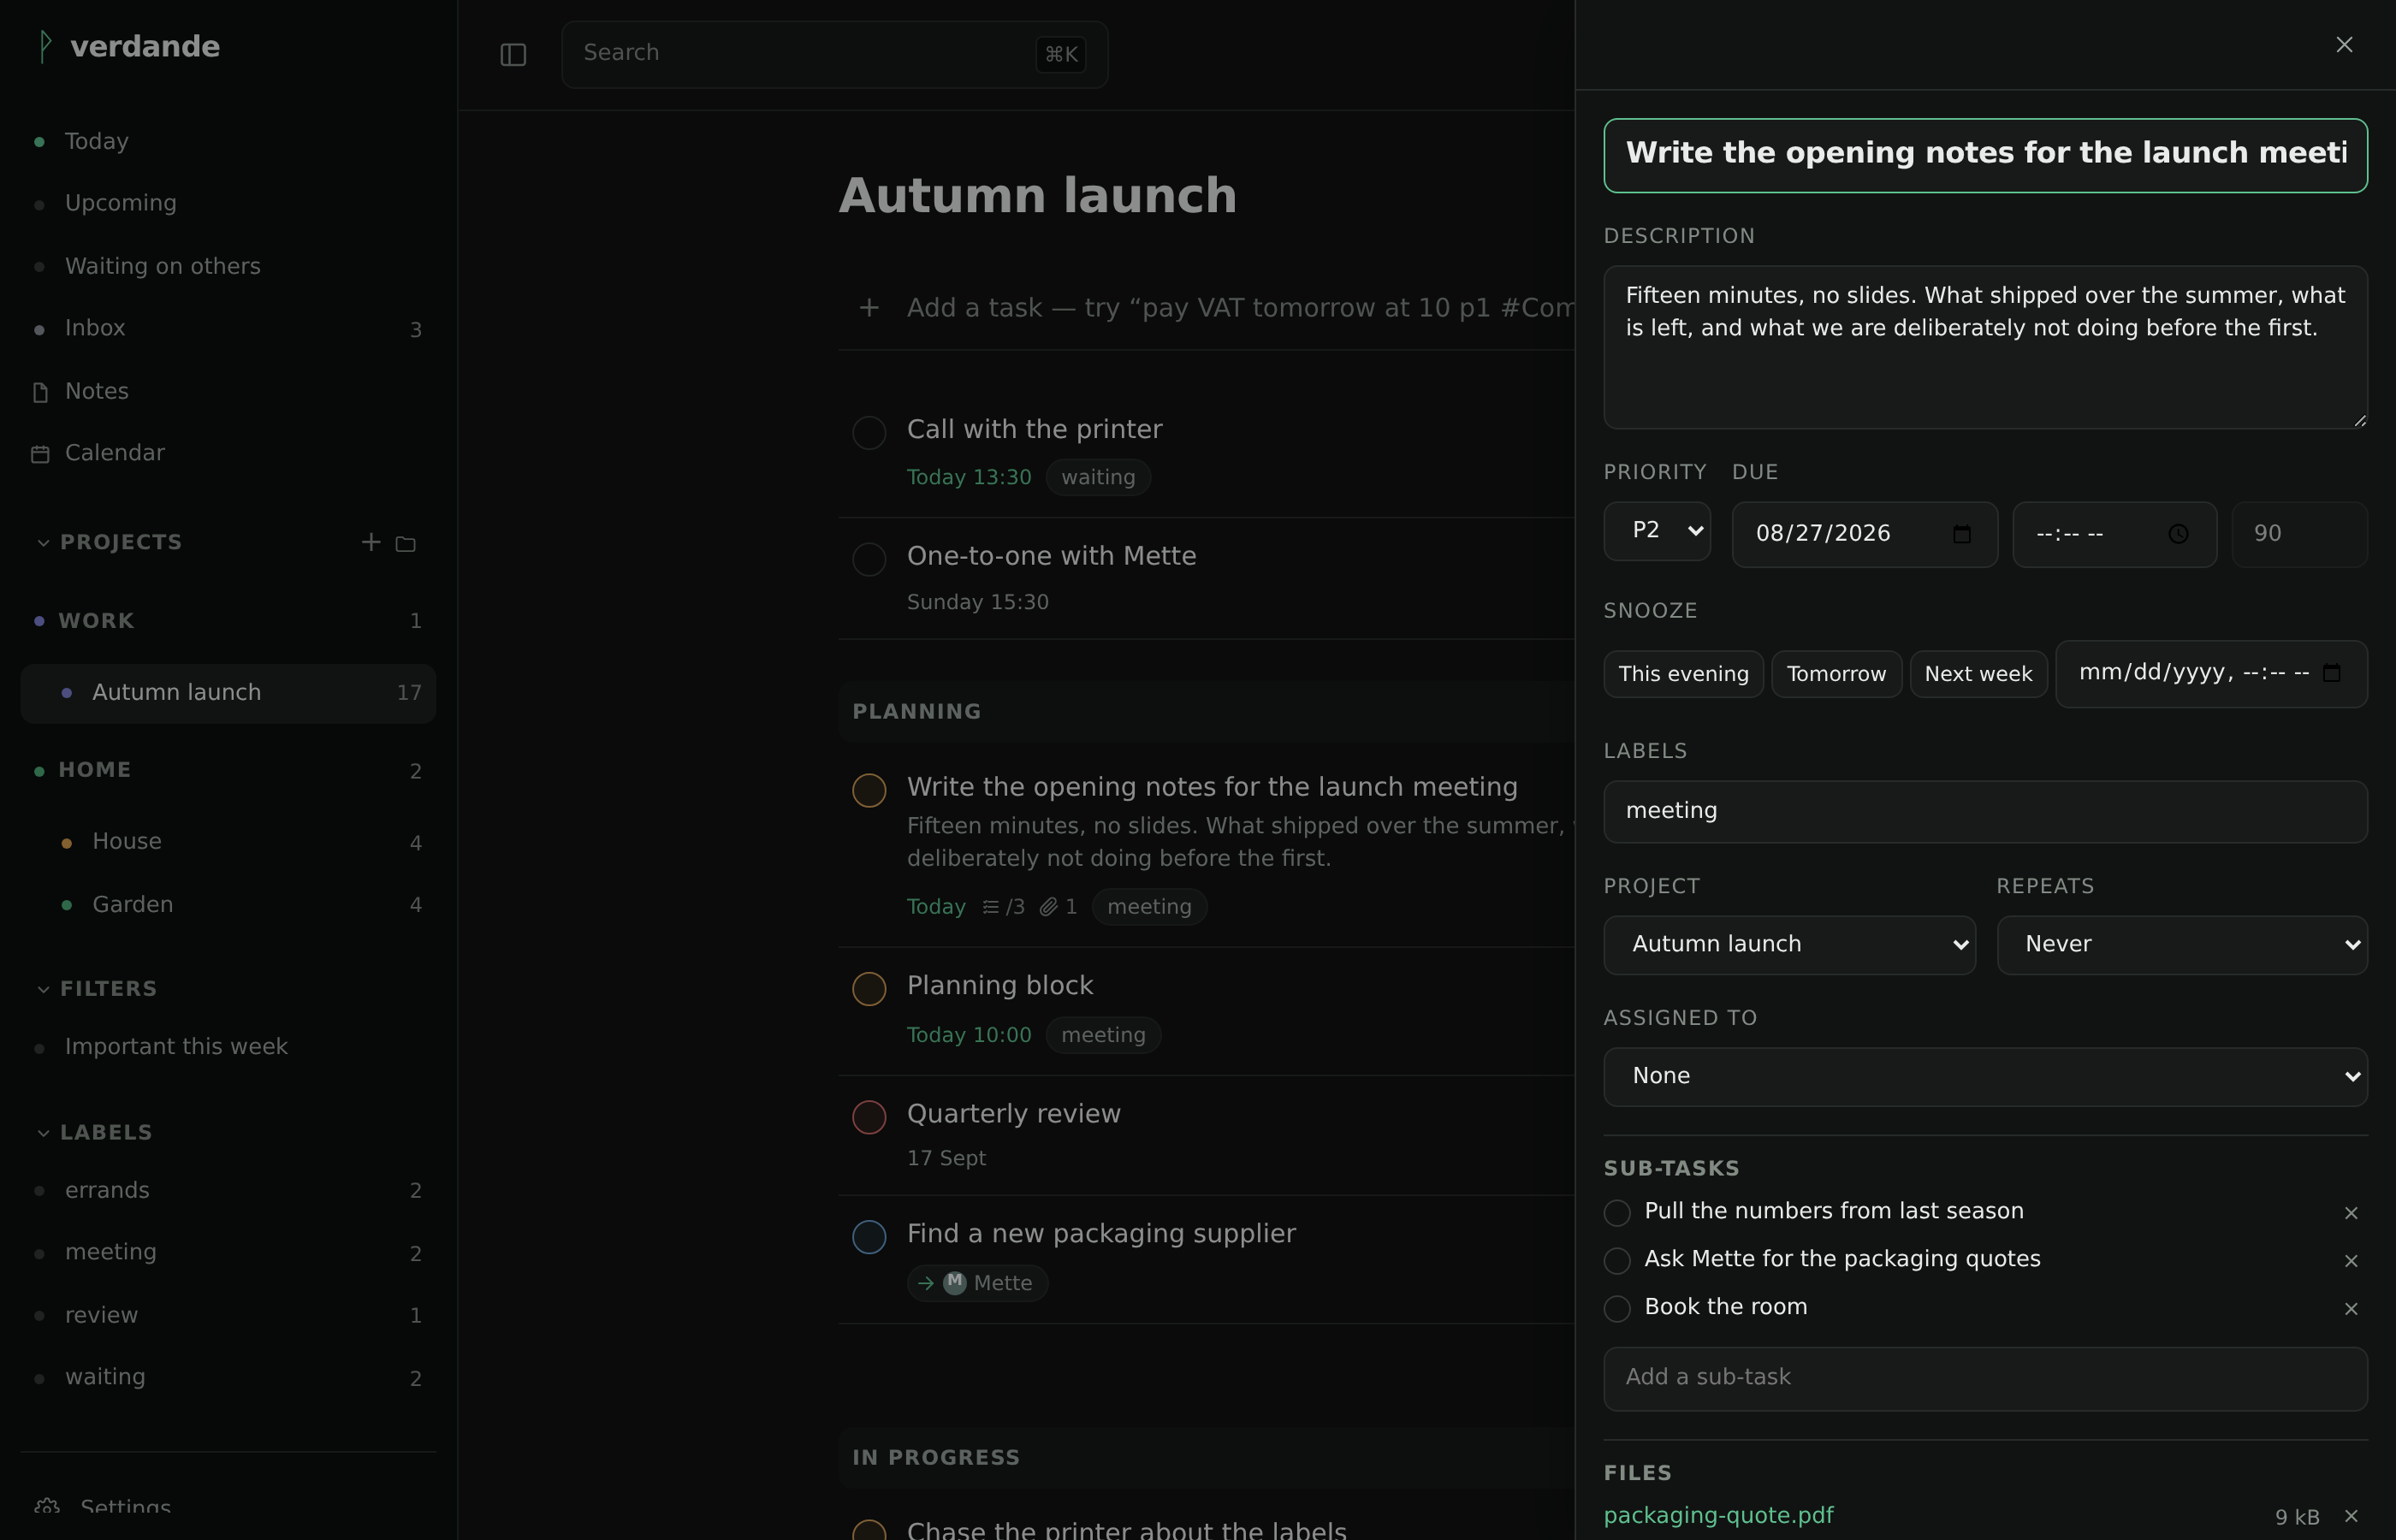This screenshot has height=1540, width=2396.
Task: Open the packaging-quote.pdf file link
Action: coord(1718,1515)
